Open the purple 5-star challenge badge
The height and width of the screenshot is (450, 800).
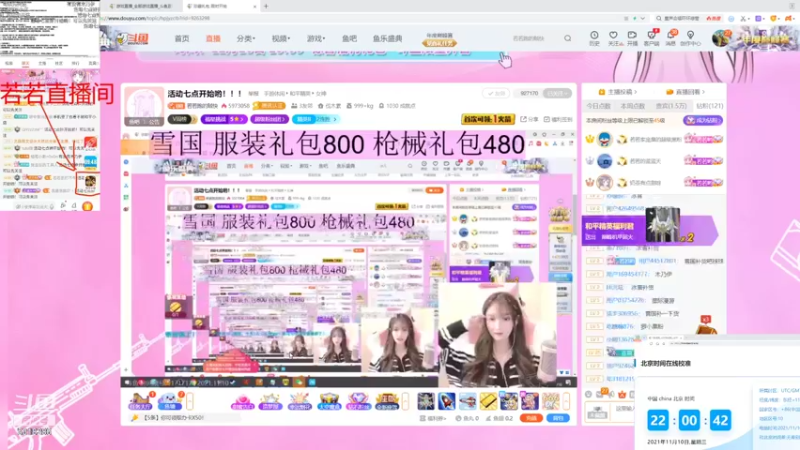click(224, 119)
